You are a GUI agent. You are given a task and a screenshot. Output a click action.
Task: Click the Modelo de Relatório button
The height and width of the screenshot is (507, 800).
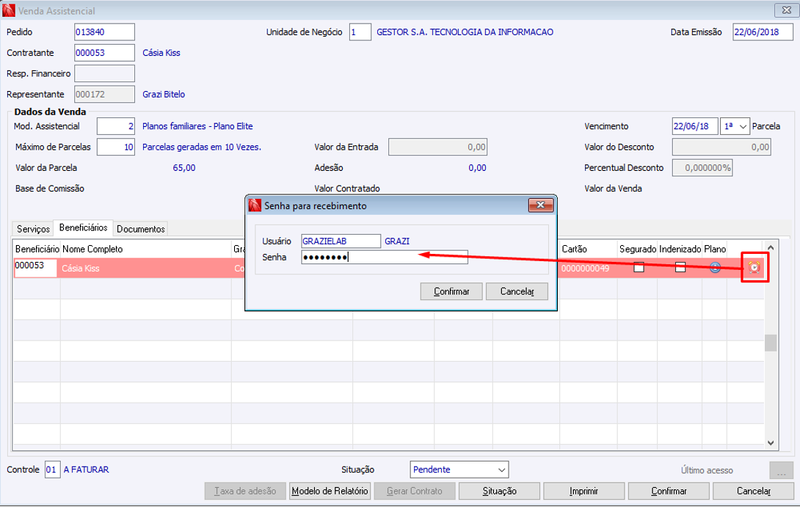tap(330, 491)
